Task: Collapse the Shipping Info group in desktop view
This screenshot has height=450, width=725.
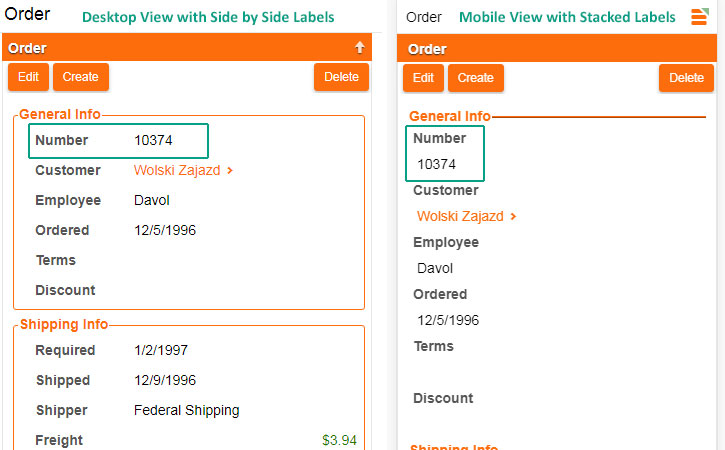Action: pyautogui.click(x=63, y=324)
